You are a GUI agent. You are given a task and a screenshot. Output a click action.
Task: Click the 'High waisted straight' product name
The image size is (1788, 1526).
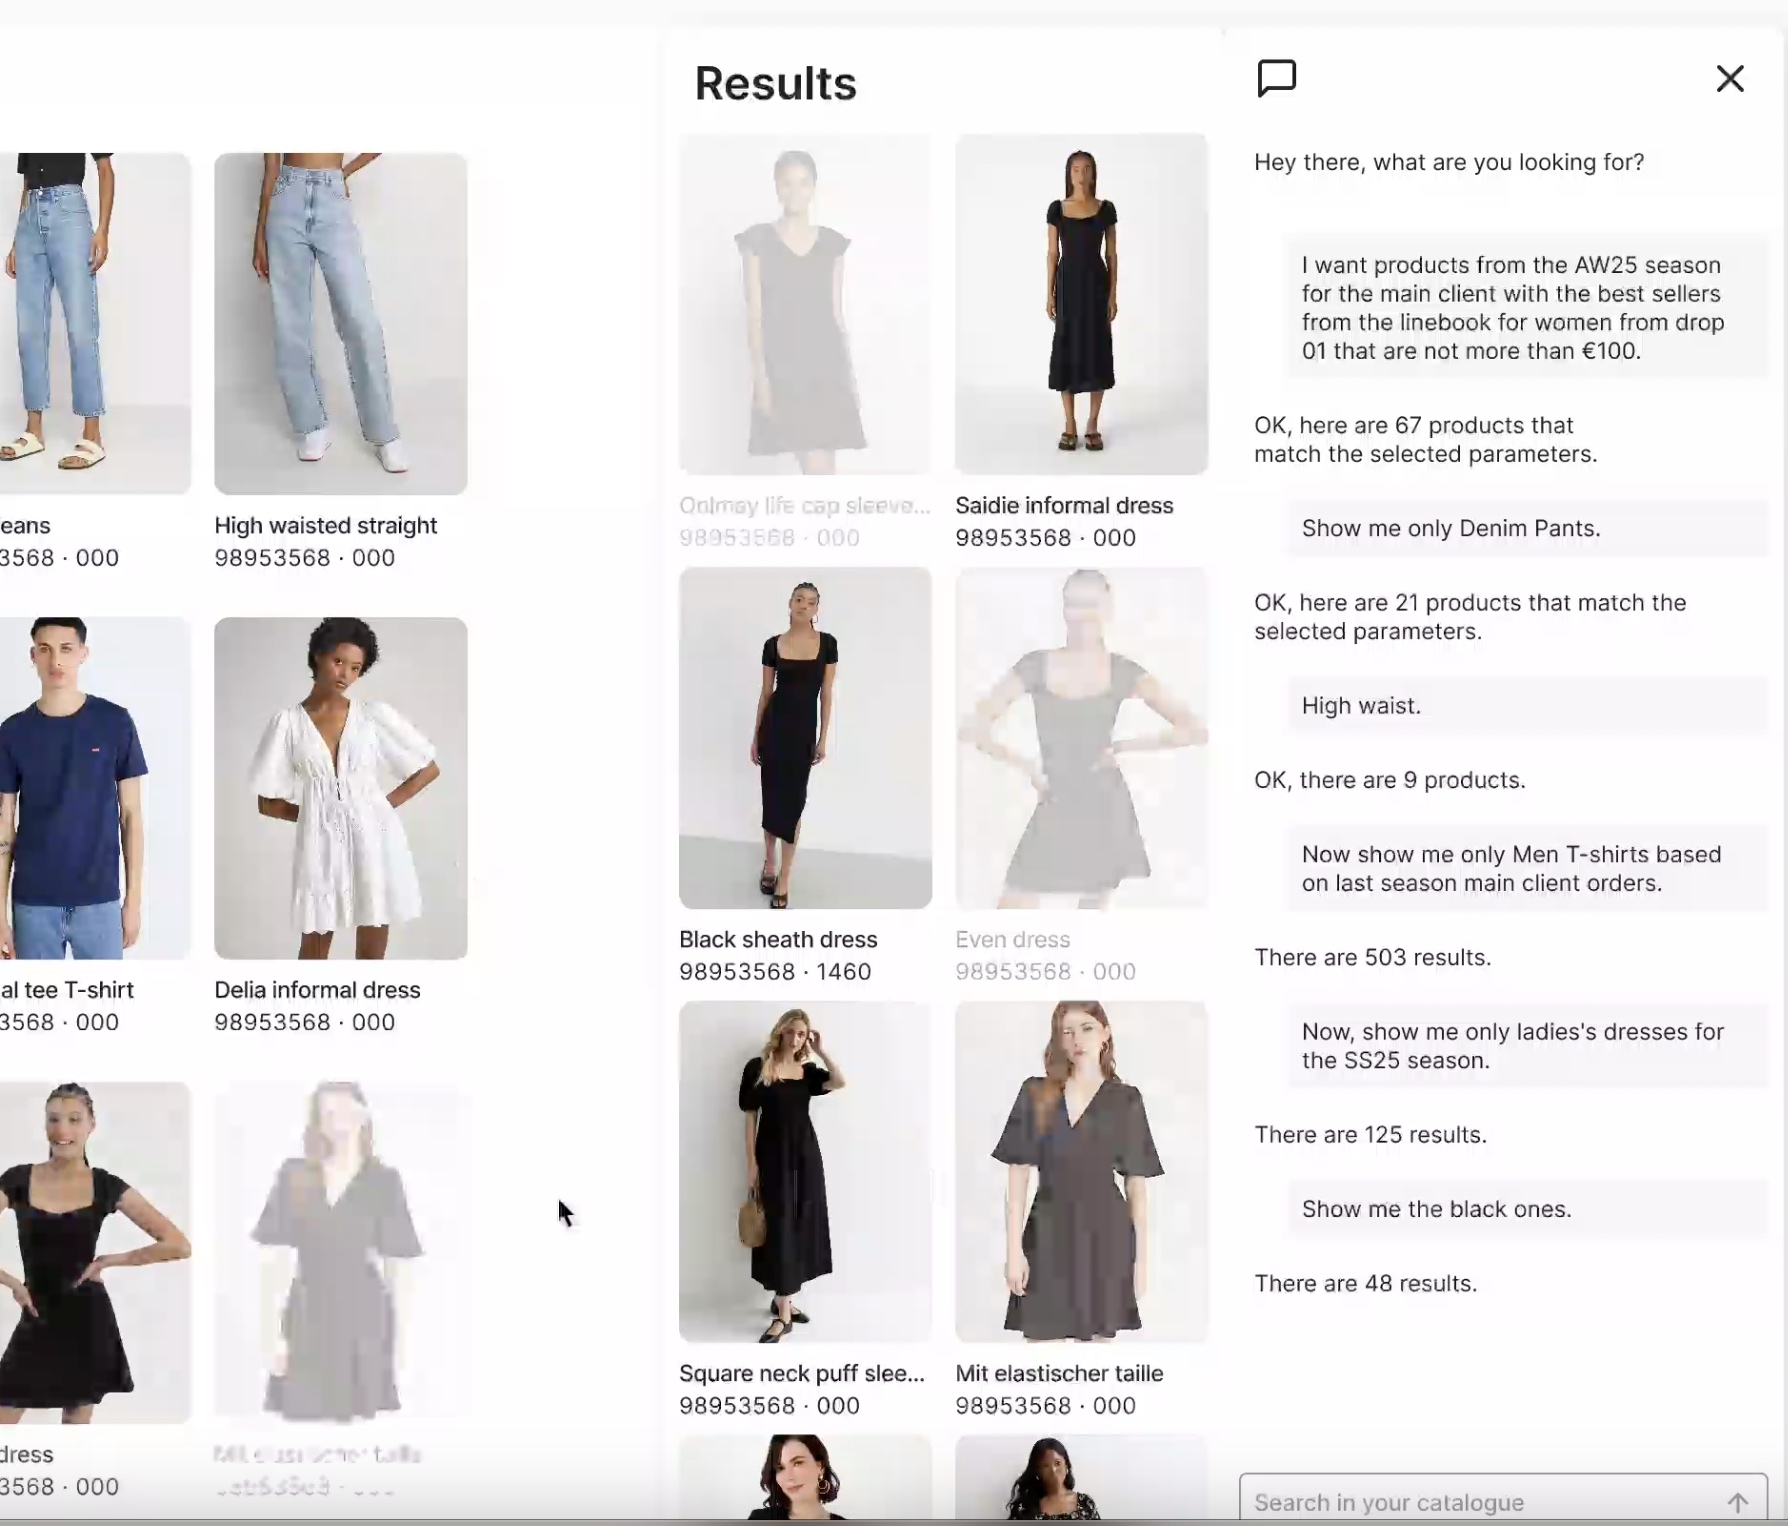326,526
